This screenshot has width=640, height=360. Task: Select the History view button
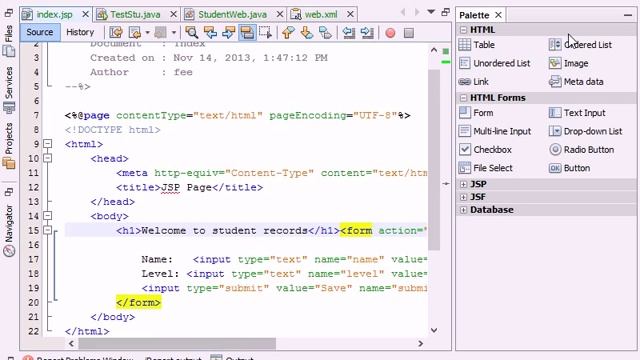(x=80, y=32)
